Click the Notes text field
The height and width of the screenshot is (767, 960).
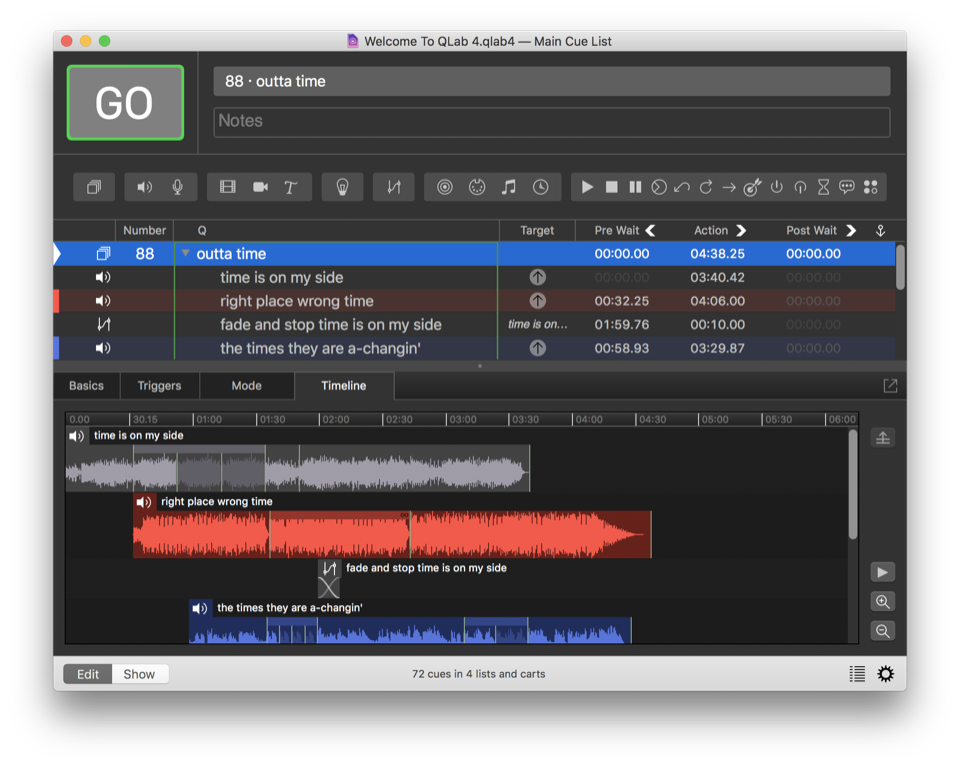coord(551,121)
